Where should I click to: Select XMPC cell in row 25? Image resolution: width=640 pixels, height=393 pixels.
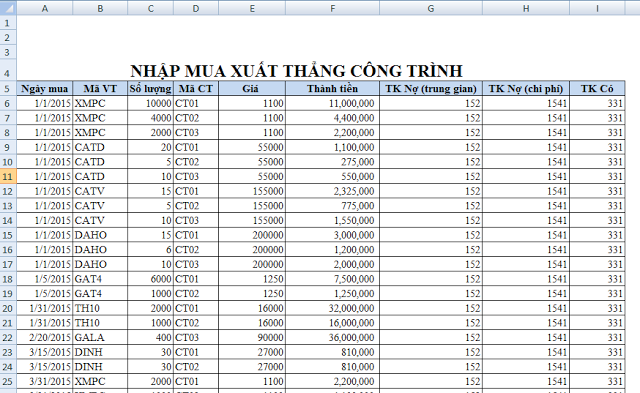100,381
